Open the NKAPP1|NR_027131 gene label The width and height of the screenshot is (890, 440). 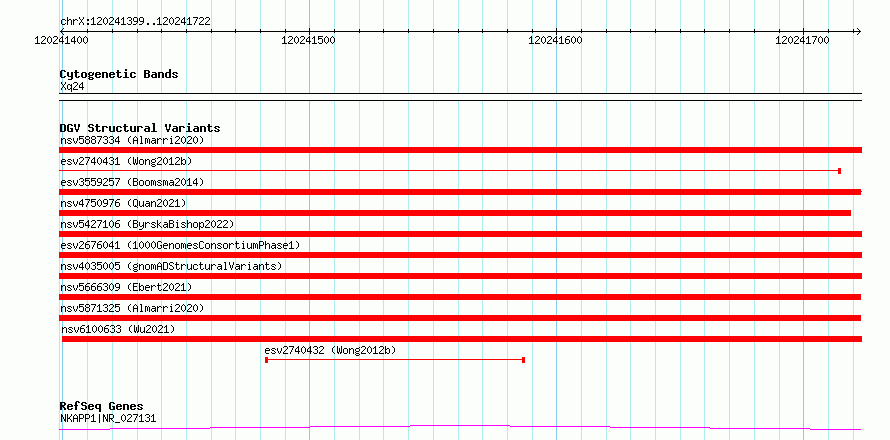(x=108, y=418)
